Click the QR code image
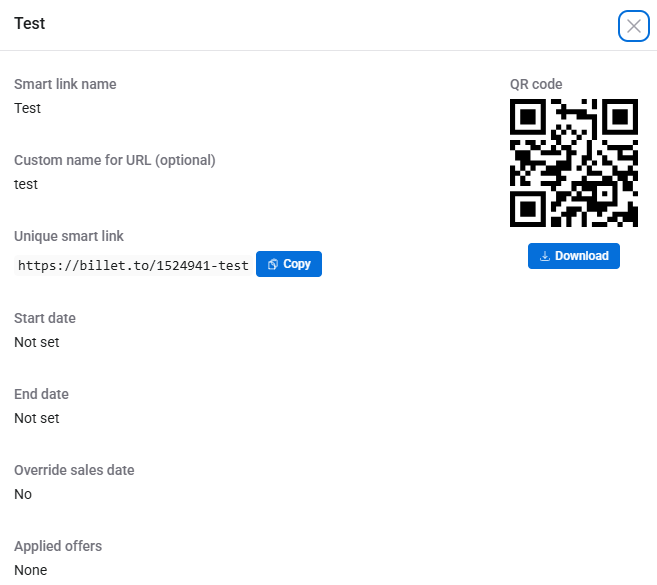 (574, 163)
